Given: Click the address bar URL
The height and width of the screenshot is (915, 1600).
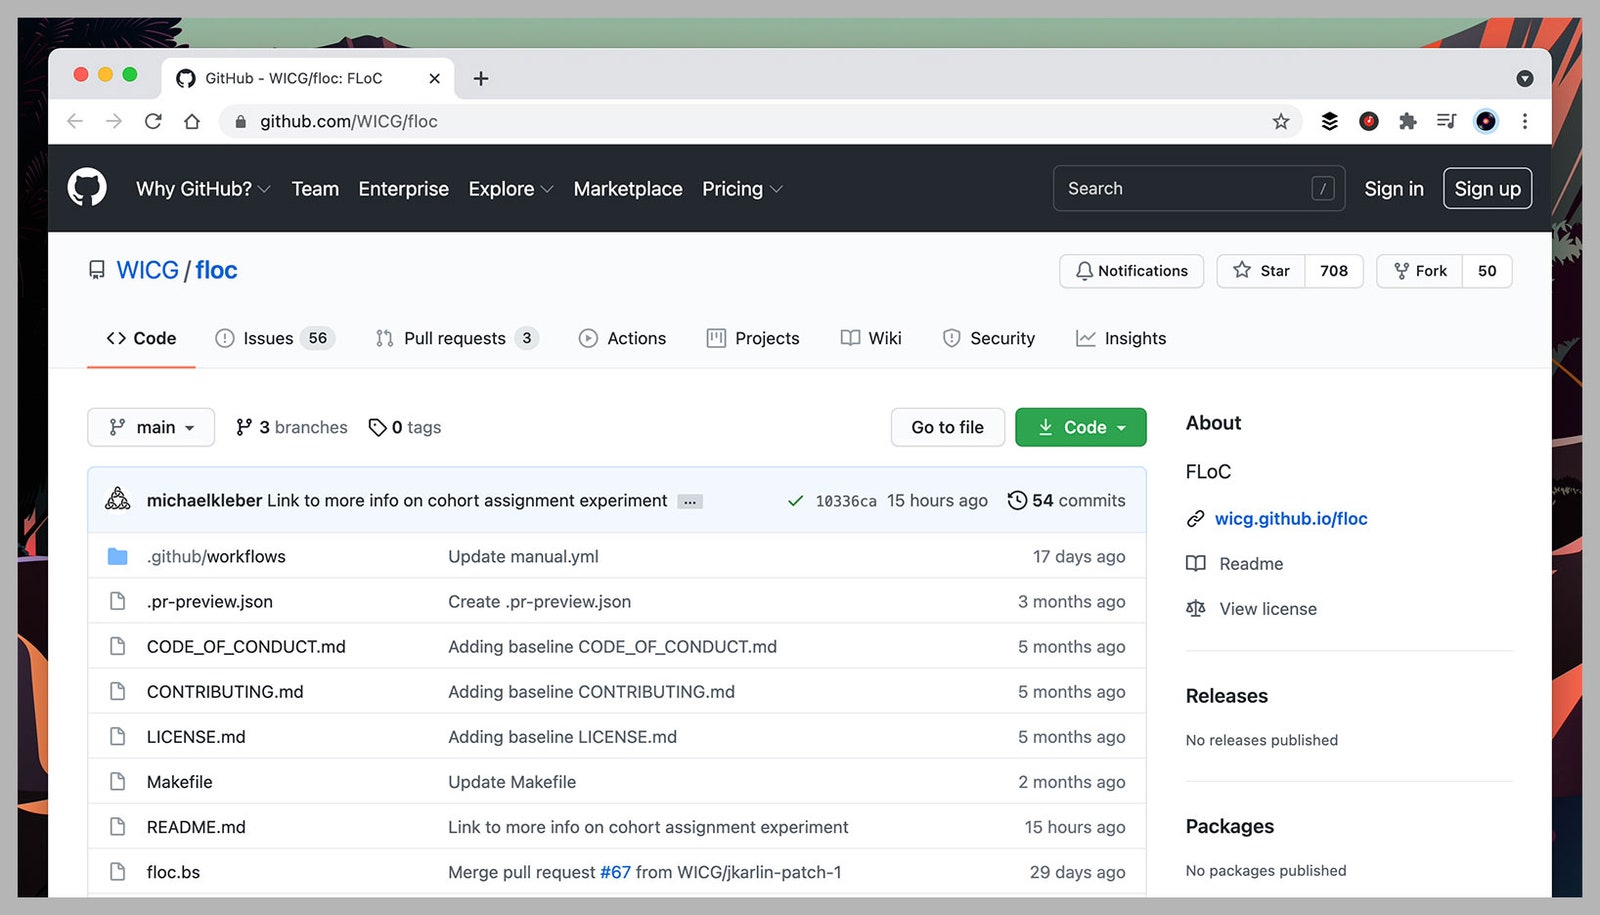Looking at the screenshot, I should [x=349, y=121].
